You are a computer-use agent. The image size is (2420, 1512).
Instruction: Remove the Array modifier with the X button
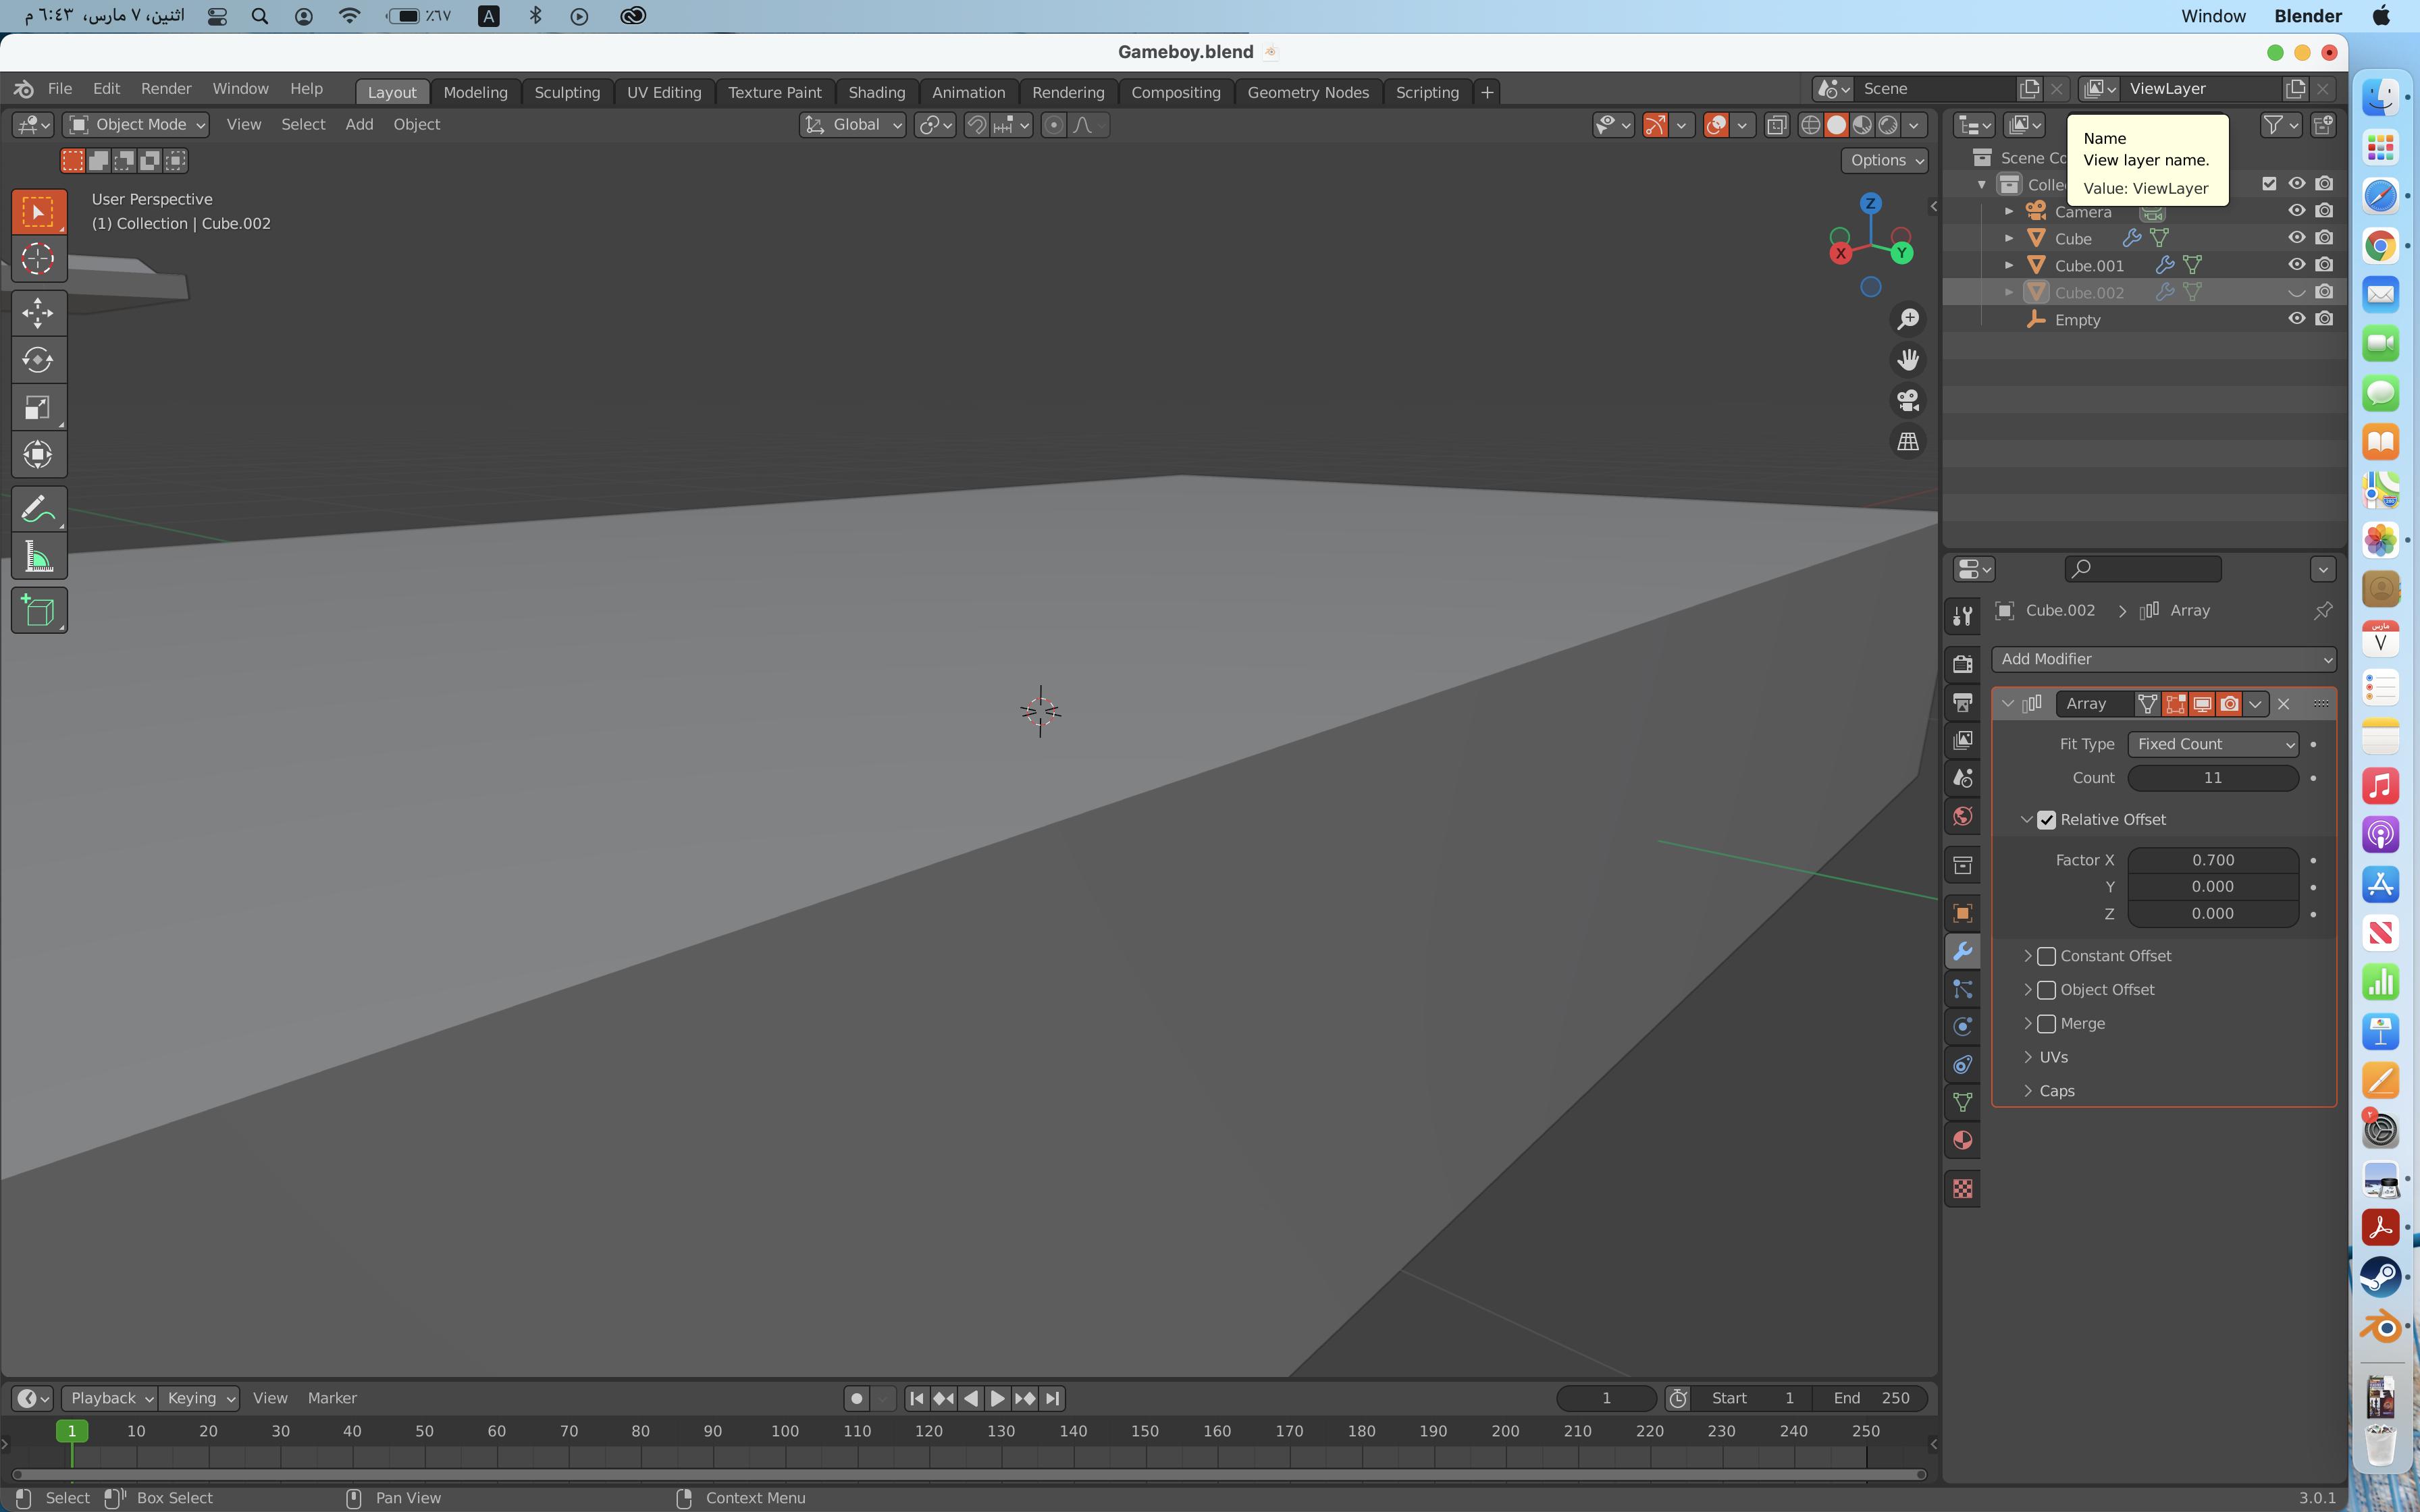click(2285, 703)
